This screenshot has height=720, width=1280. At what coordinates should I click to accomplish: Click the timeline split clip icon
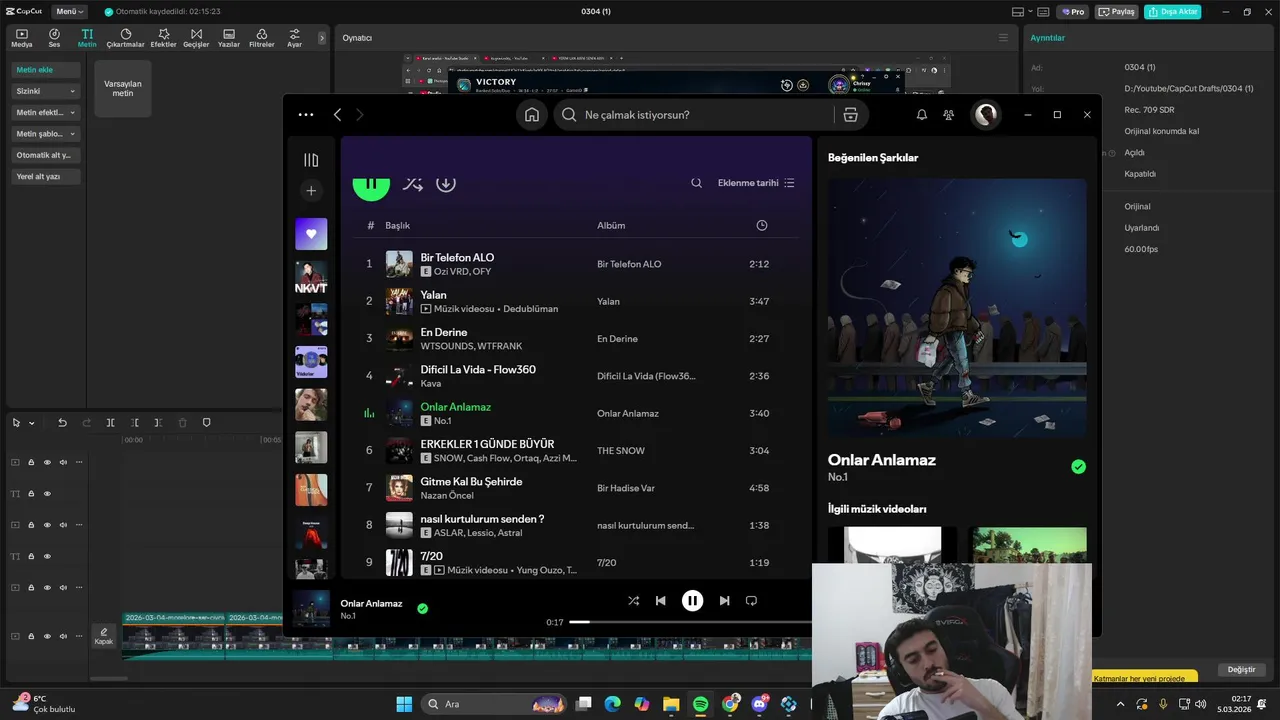point(110,423)
